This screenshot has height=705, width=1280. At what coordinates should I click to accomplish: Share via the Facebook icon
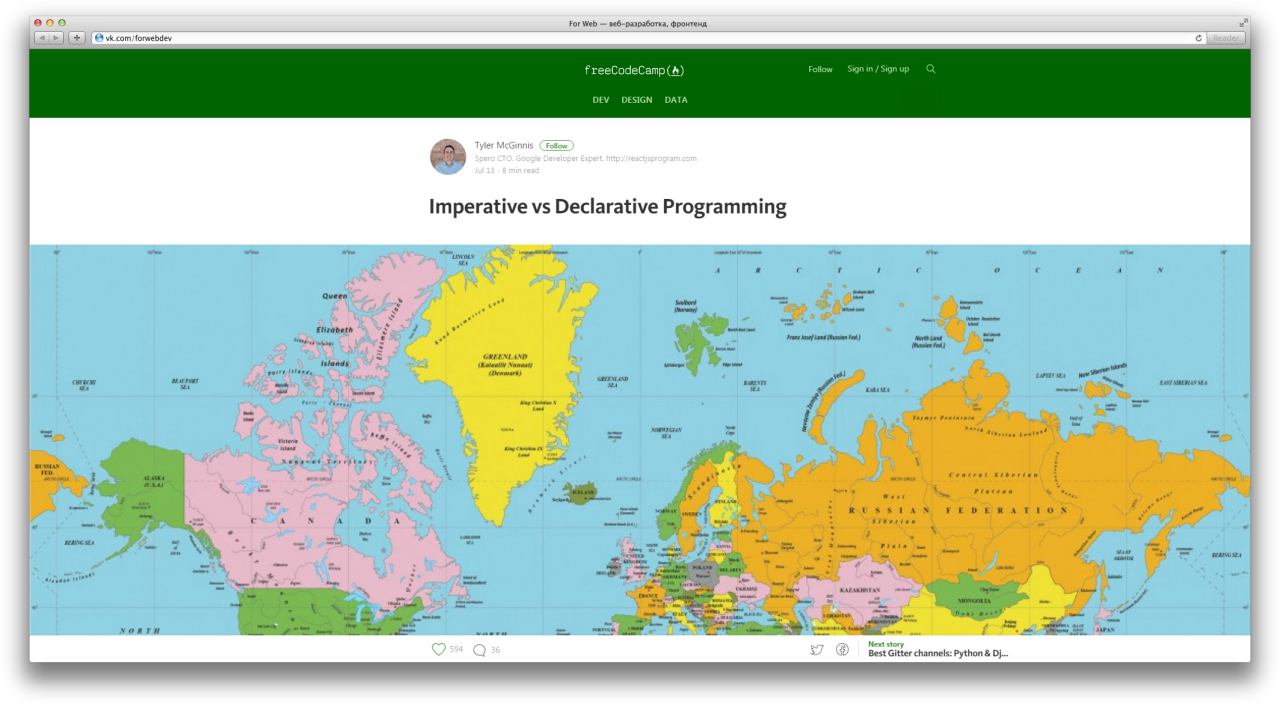pos(843,650)
